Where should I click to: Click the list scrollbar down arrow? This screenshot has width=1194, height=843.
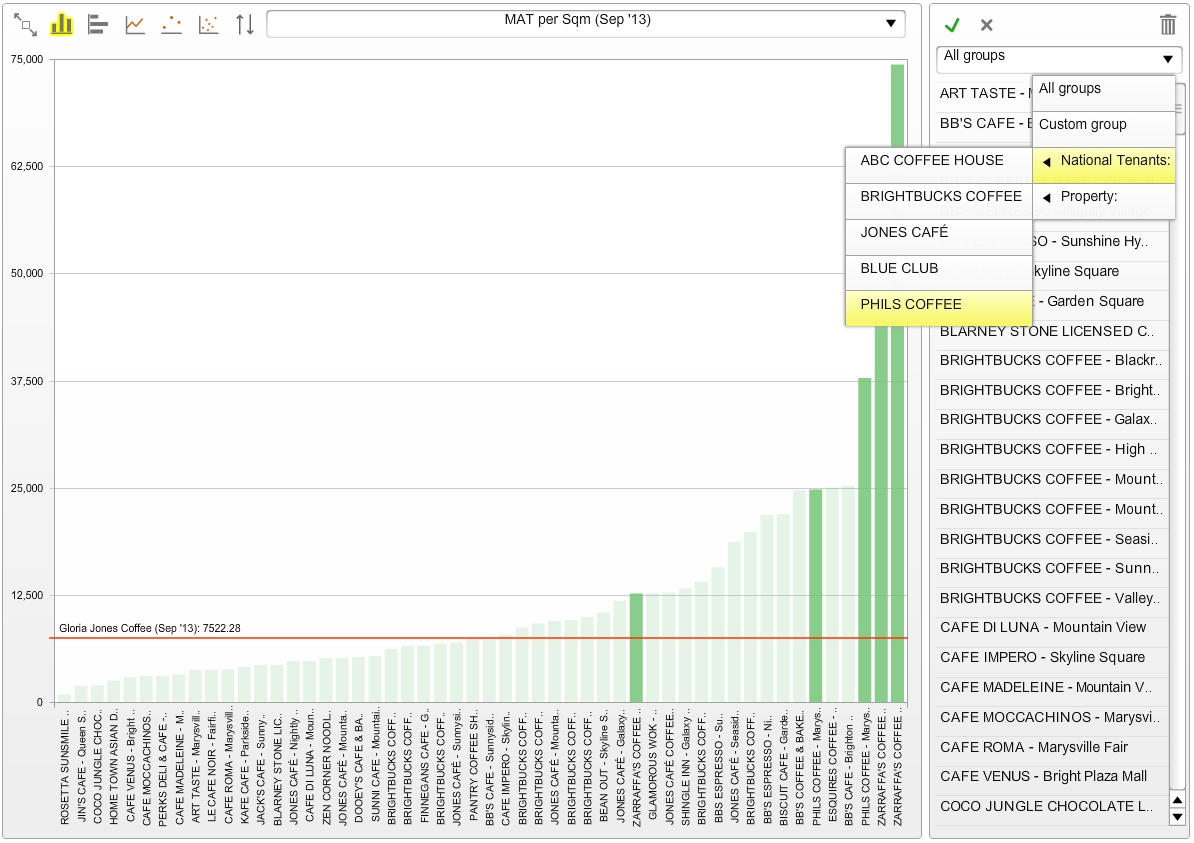click(1177, 817)
